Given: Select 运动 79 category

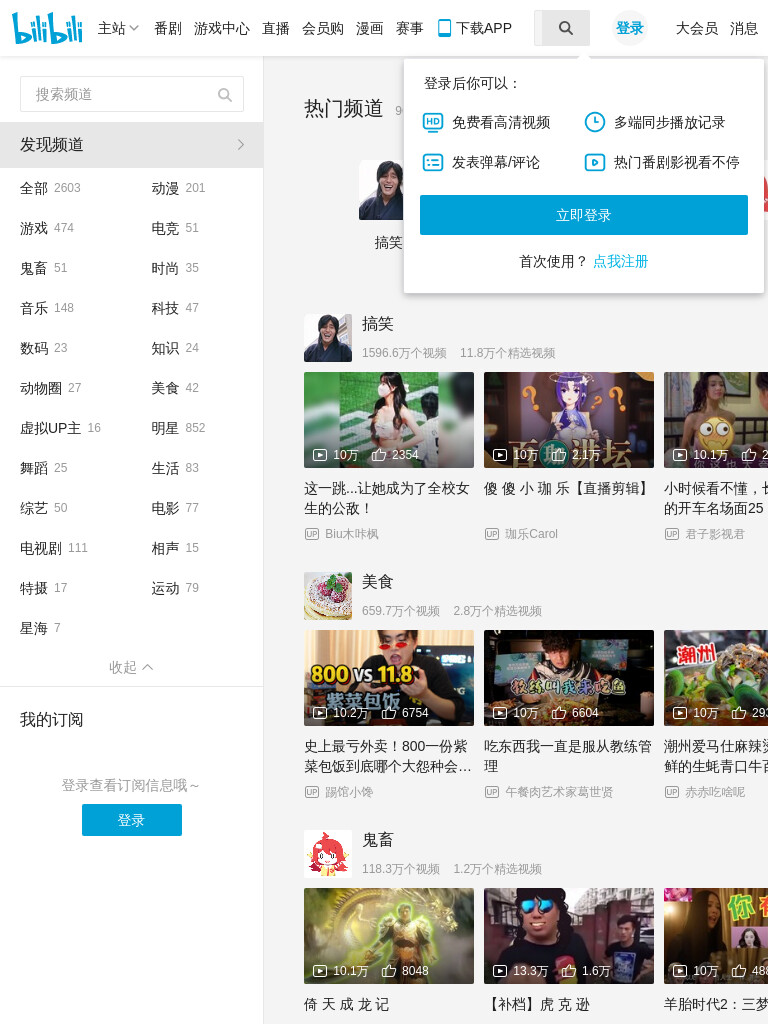Looking at the screenshot, I should pos(175,588).
